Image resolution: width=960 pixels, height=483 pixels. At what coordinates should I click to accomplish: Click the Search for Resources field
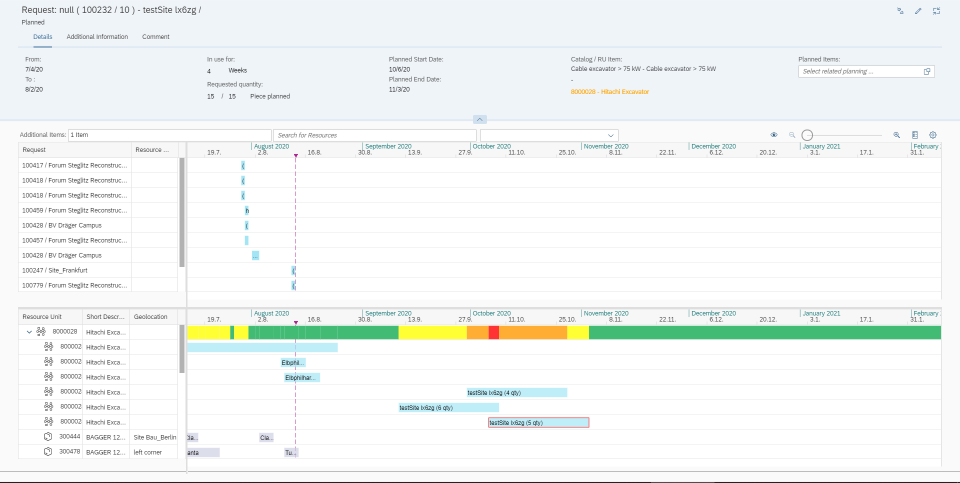[x=375, y=135]
